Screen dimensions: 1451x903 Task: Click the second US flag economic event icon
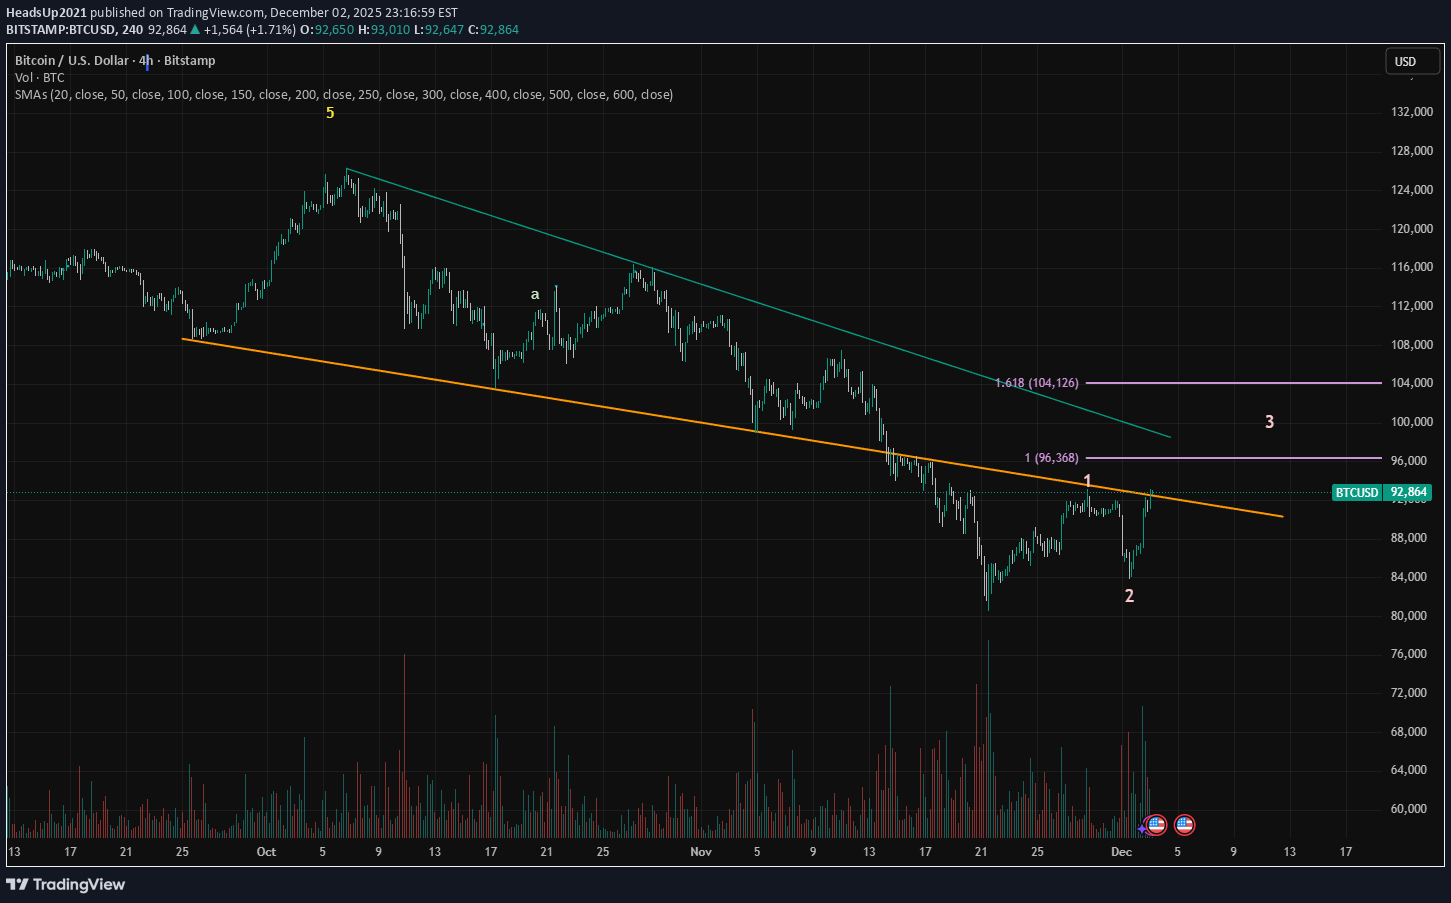click(x=1184, y=825)
